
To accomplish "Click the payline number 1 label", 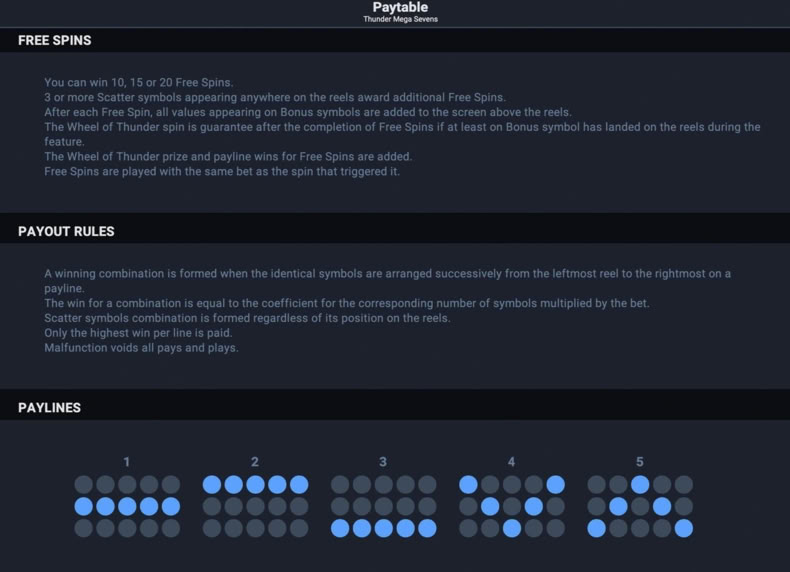I will point(126,462).
